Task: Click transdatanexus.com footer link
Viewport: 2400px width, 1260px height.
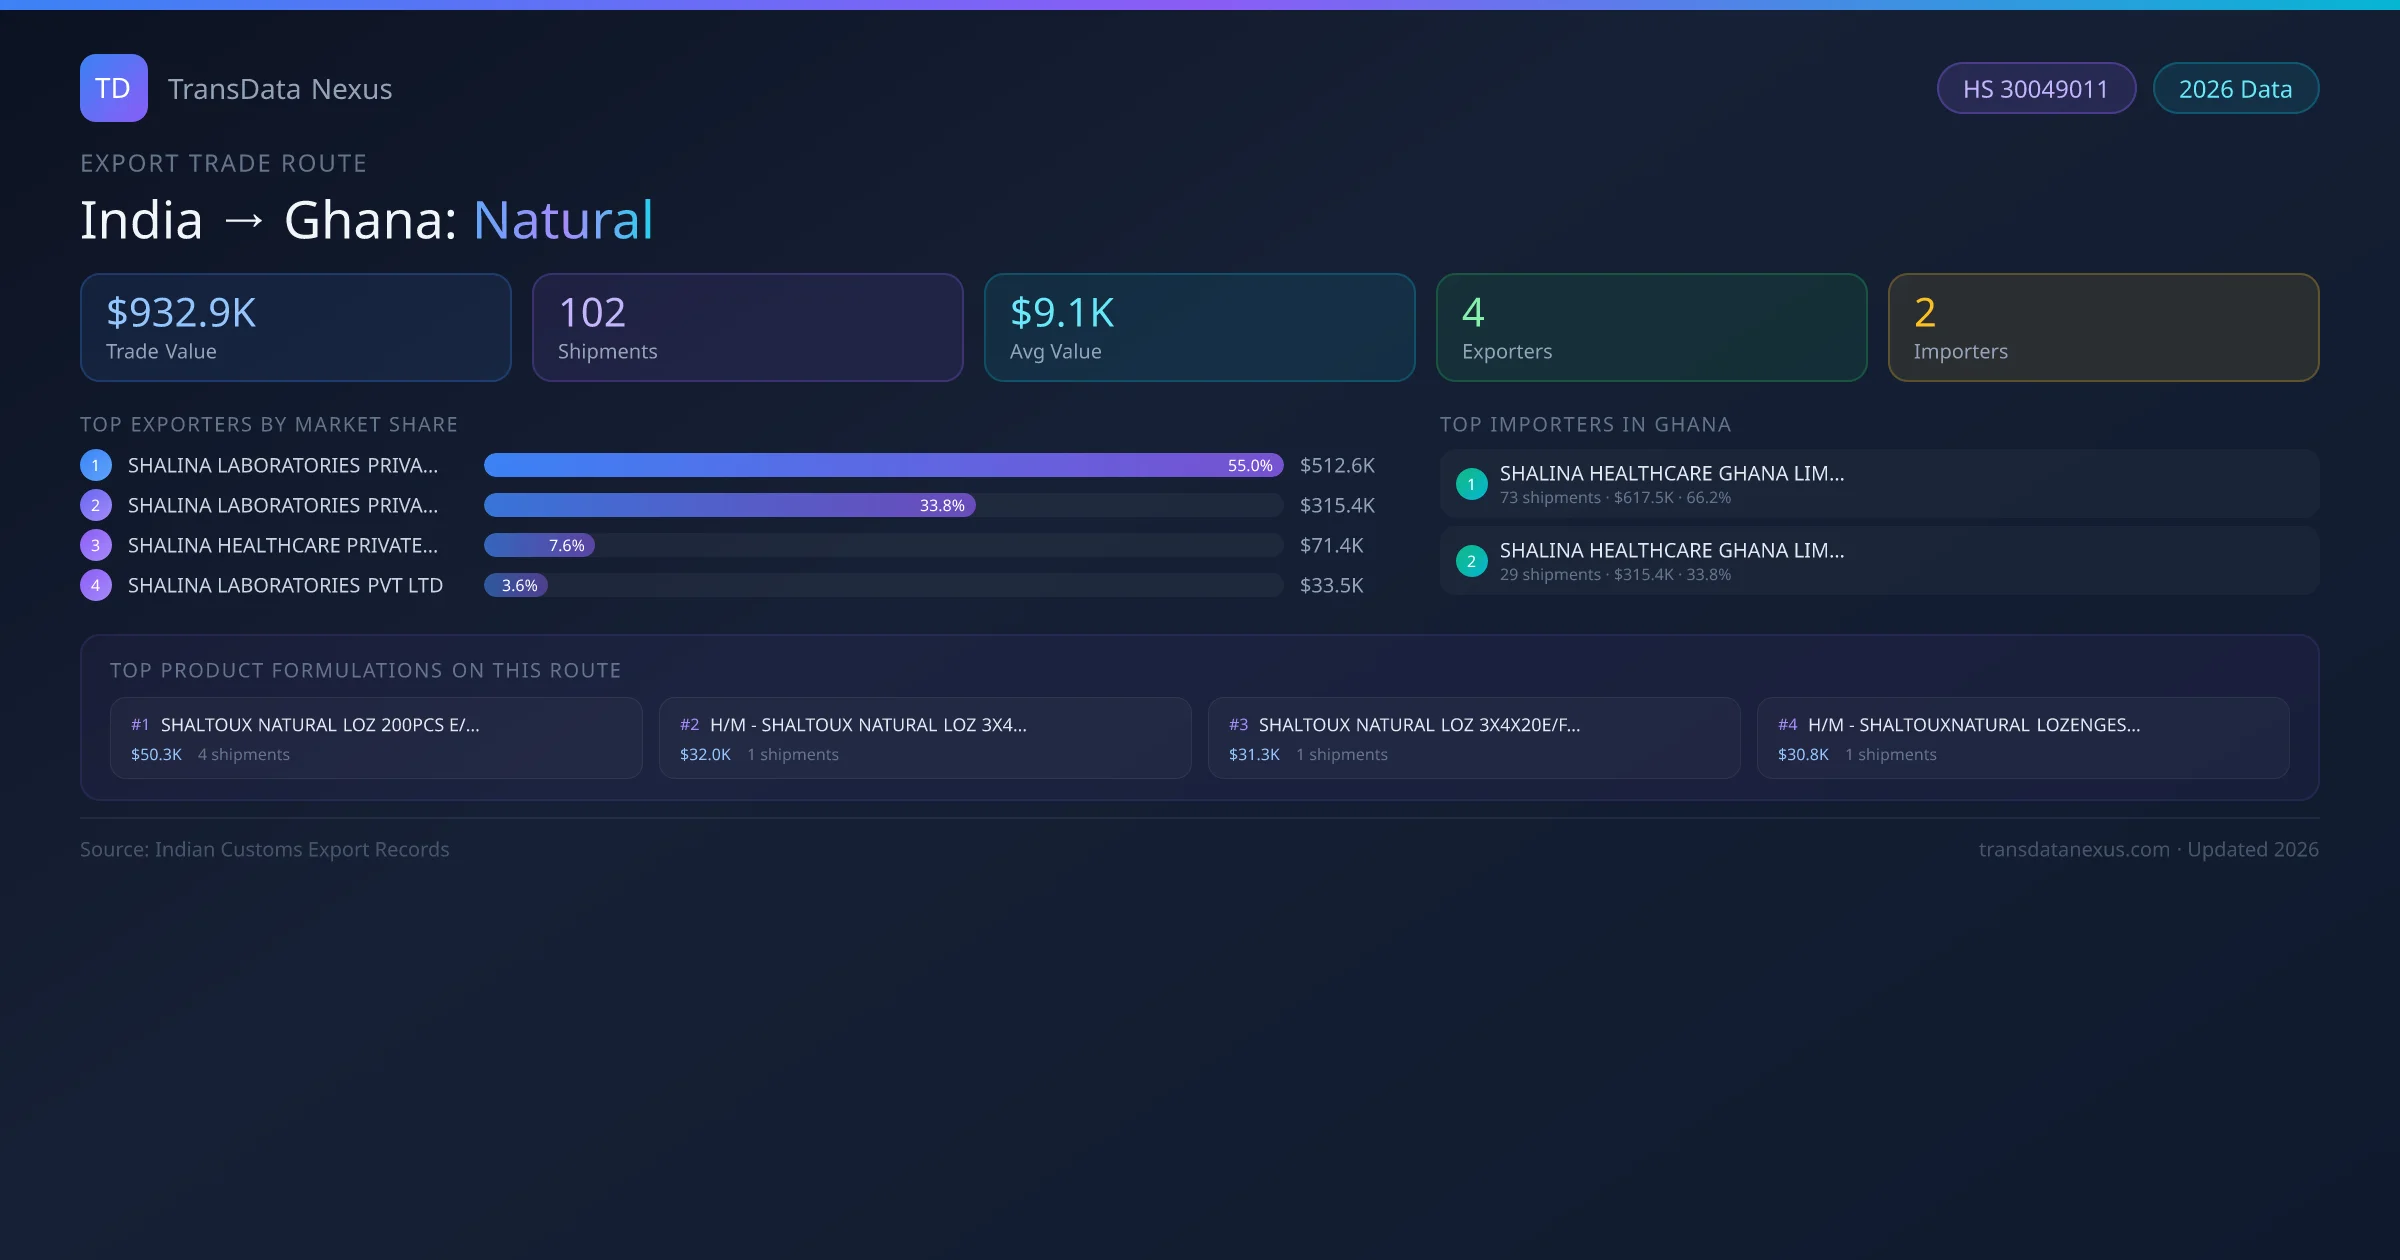Action: (2074, 849)
